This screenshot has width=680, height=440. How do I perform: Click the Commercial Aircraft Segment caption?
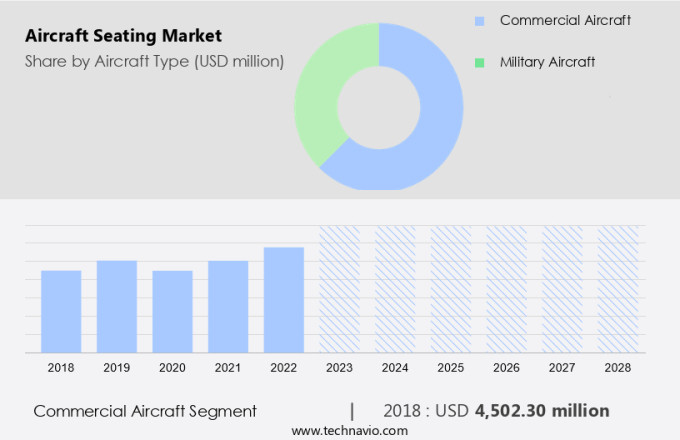pos(145,410)
